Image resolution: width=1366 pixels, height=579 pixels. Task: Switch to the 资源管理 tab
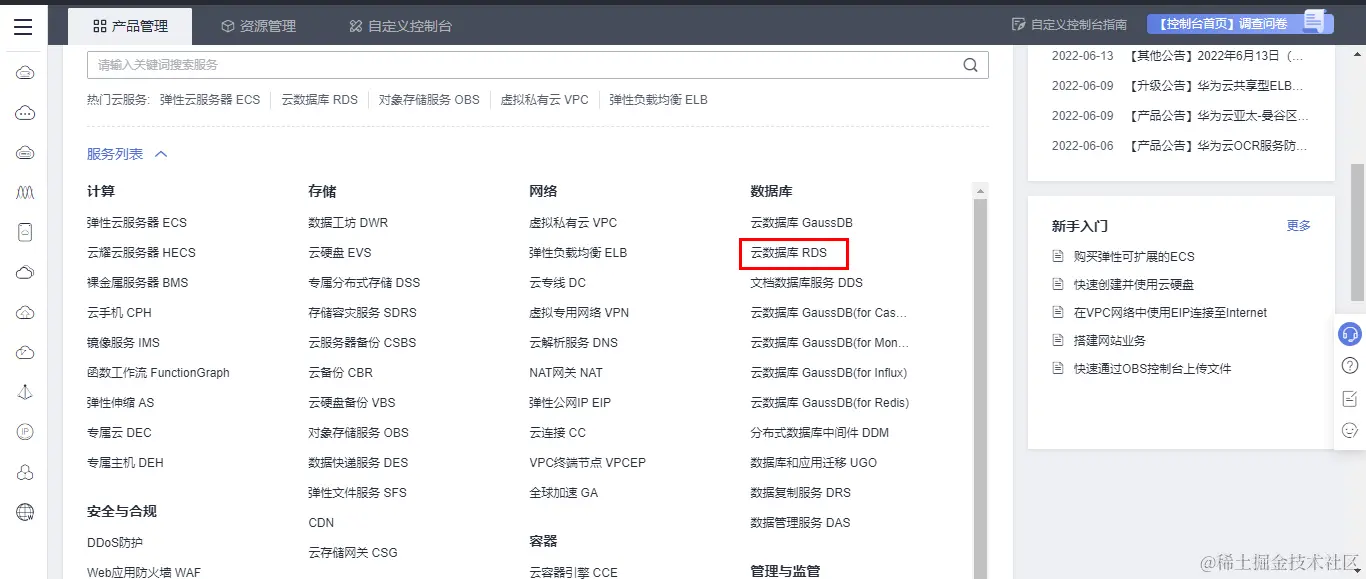pos(258,26)
